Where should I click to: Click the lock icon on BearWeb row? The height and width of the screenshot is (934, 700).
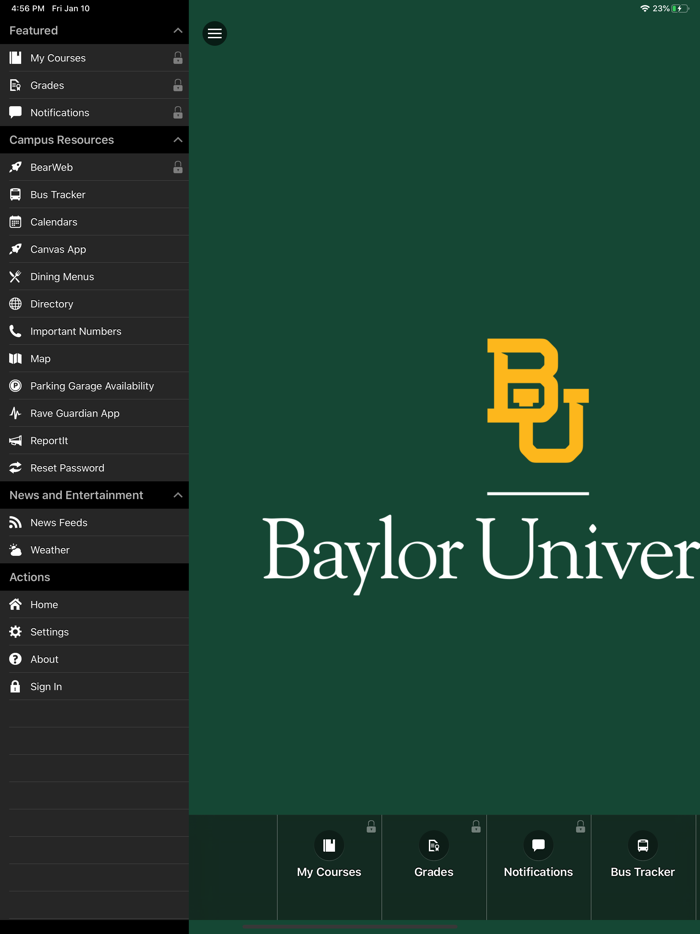[x=178, y=167]
